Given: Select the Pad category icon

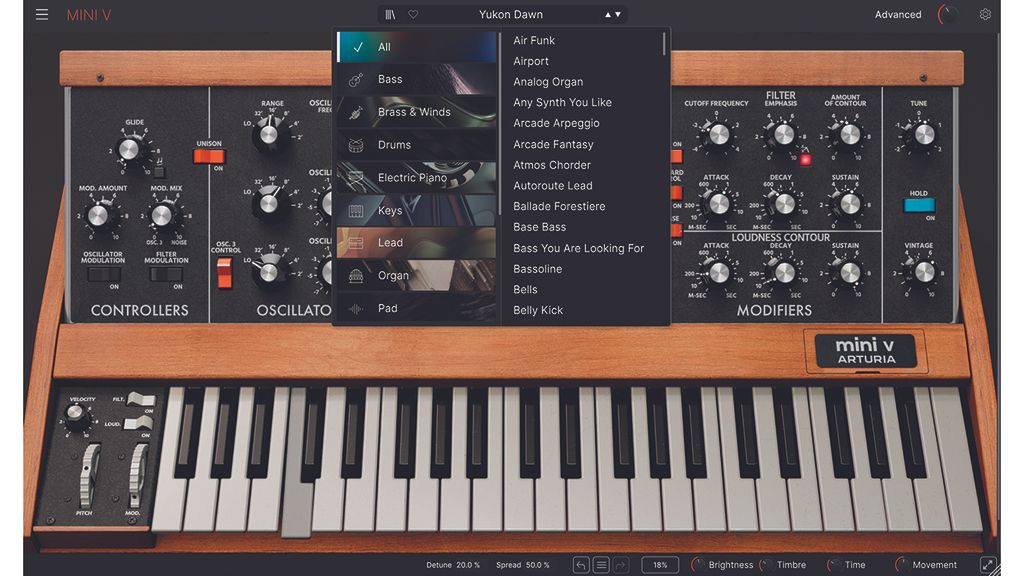Looking at the screenshot, I should pyautogui.click(x=357, y=308).
